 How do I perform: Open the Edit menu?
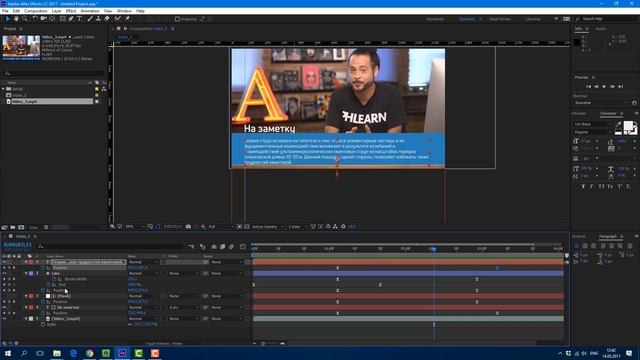16,11
